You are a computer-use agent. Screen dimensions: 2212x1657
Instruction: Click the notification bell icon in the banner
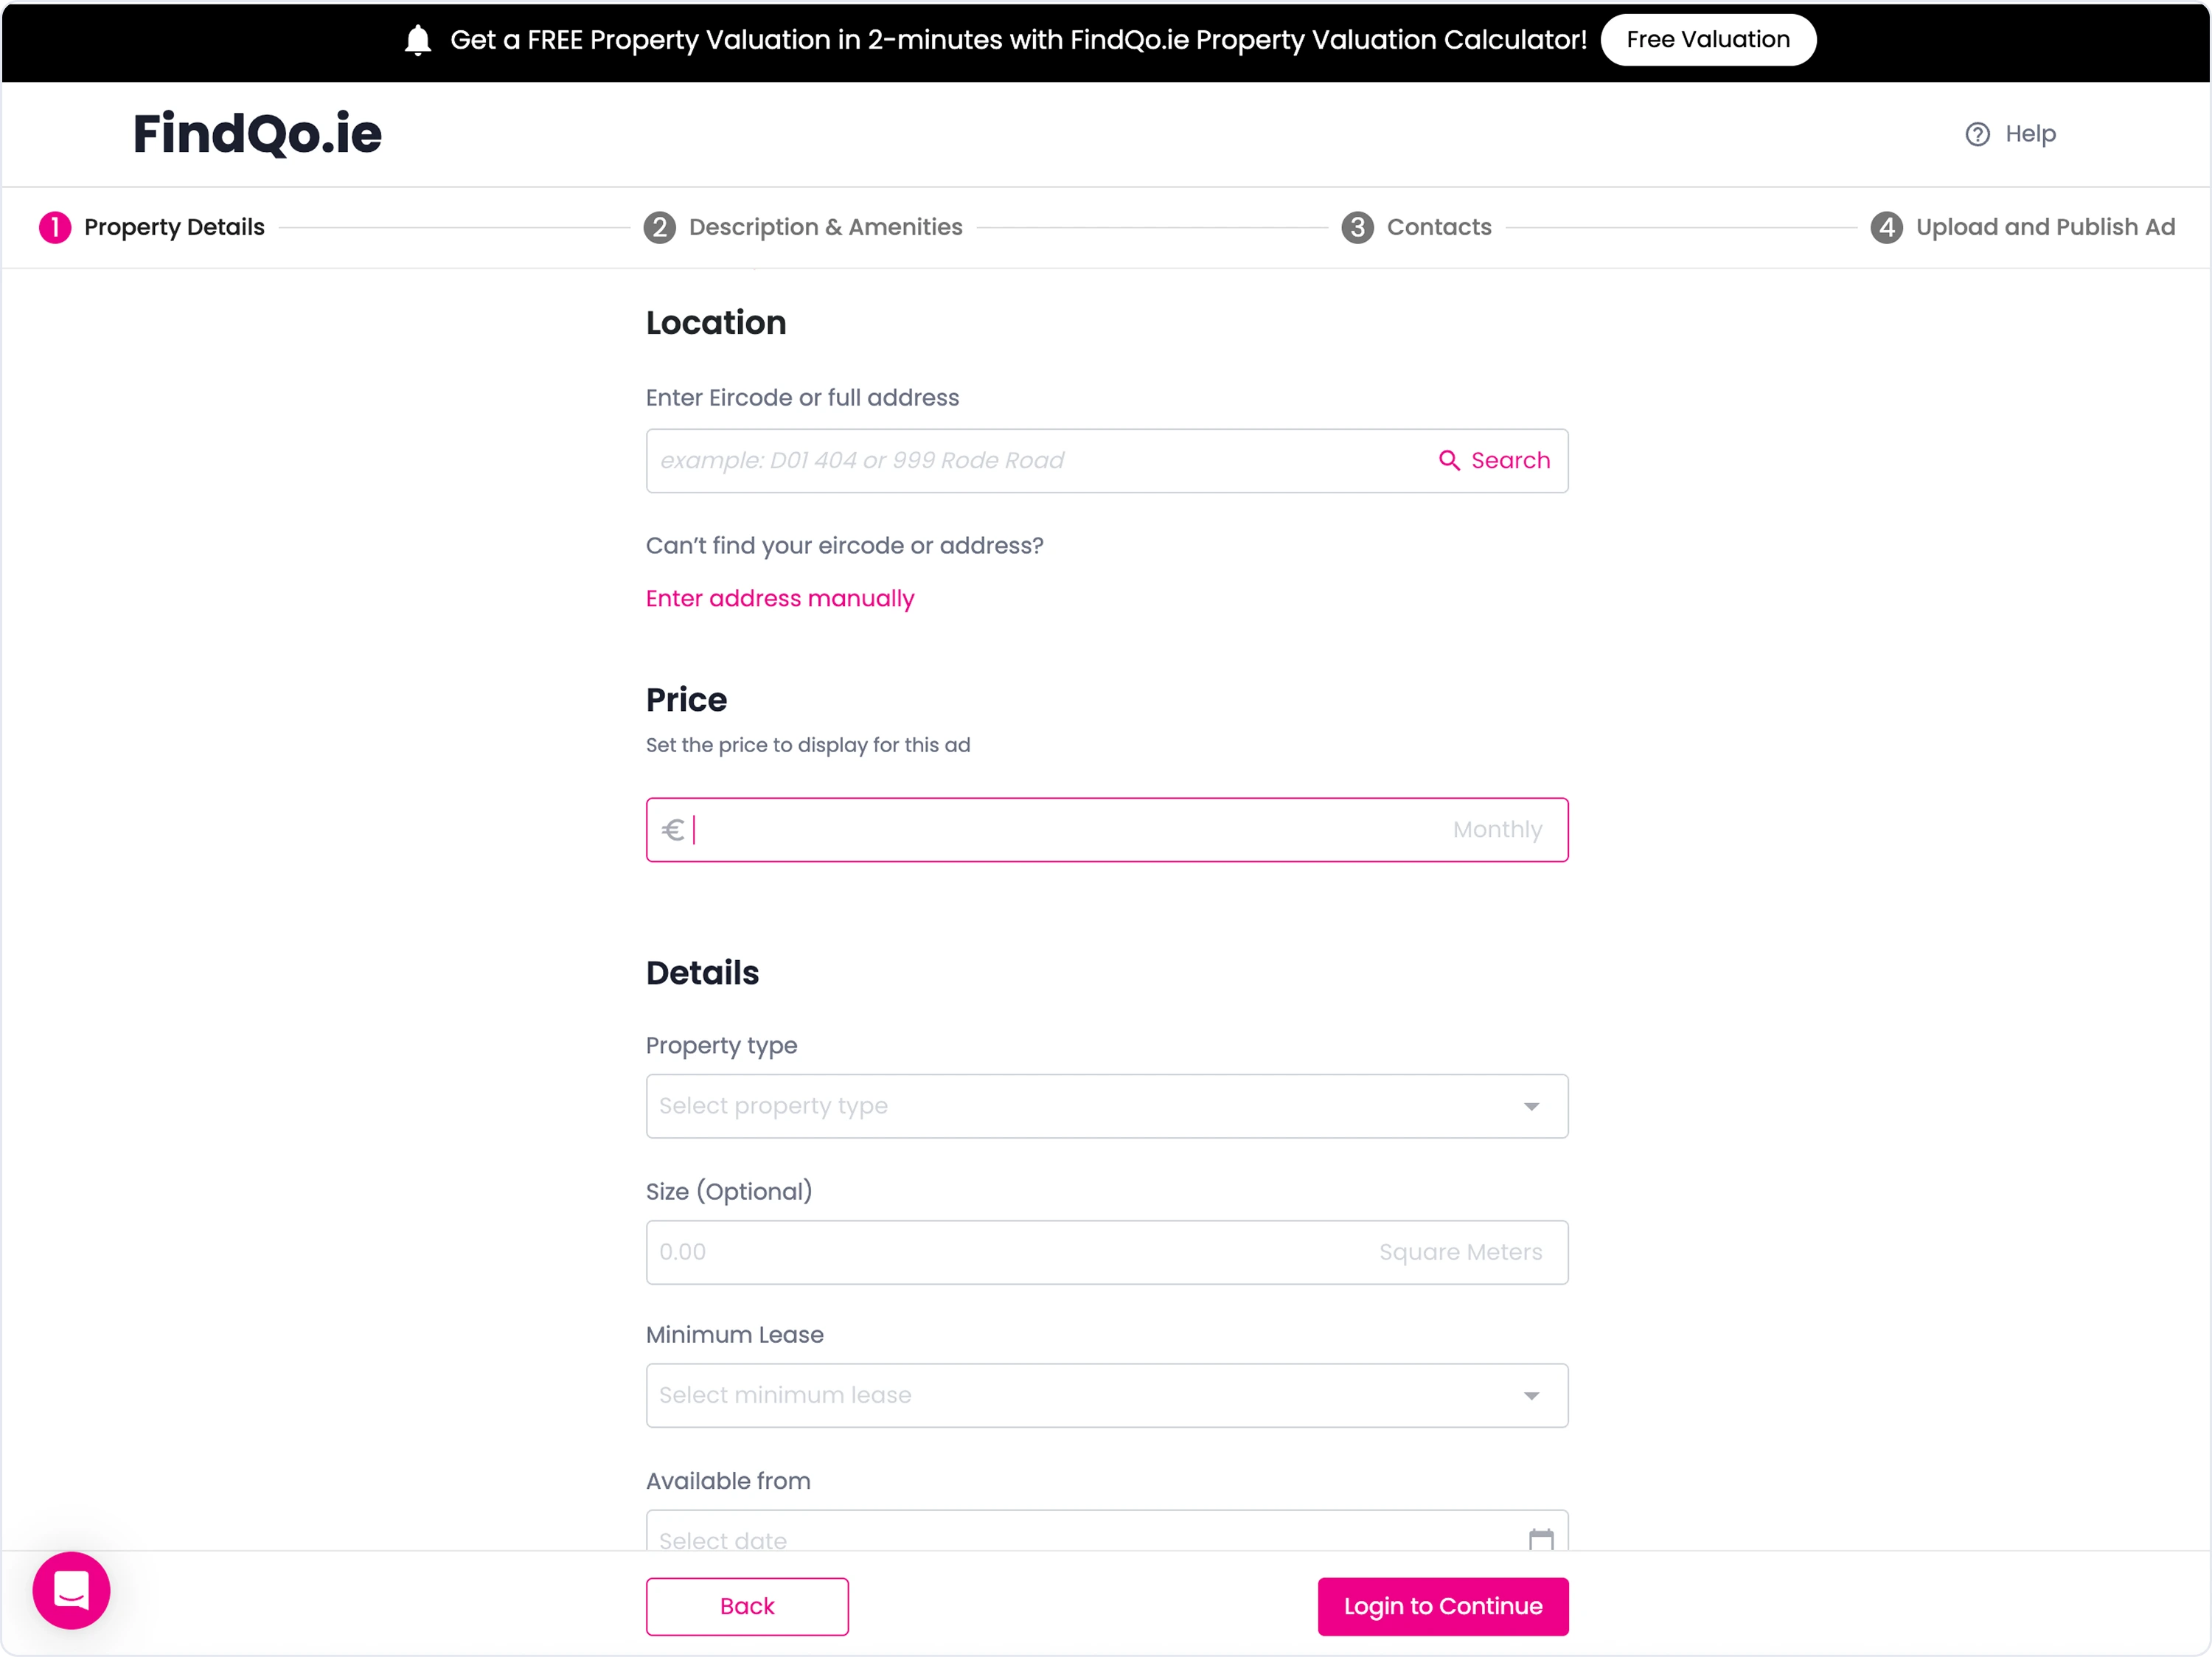pyautogui.click(x=418, y=40)
